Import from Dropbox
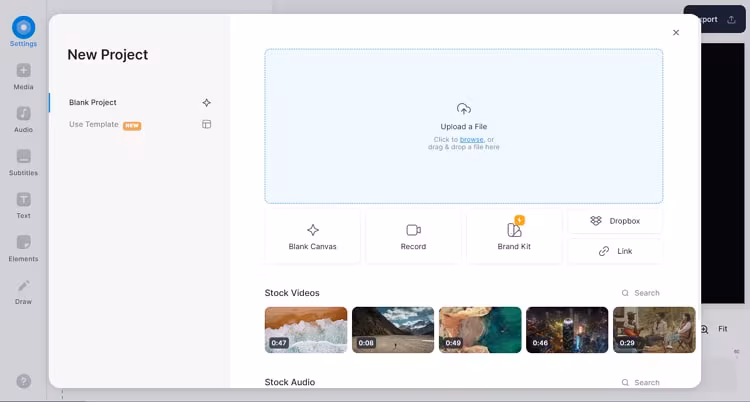This screenshot has height=402, width=750. click(x=615, y=221)
